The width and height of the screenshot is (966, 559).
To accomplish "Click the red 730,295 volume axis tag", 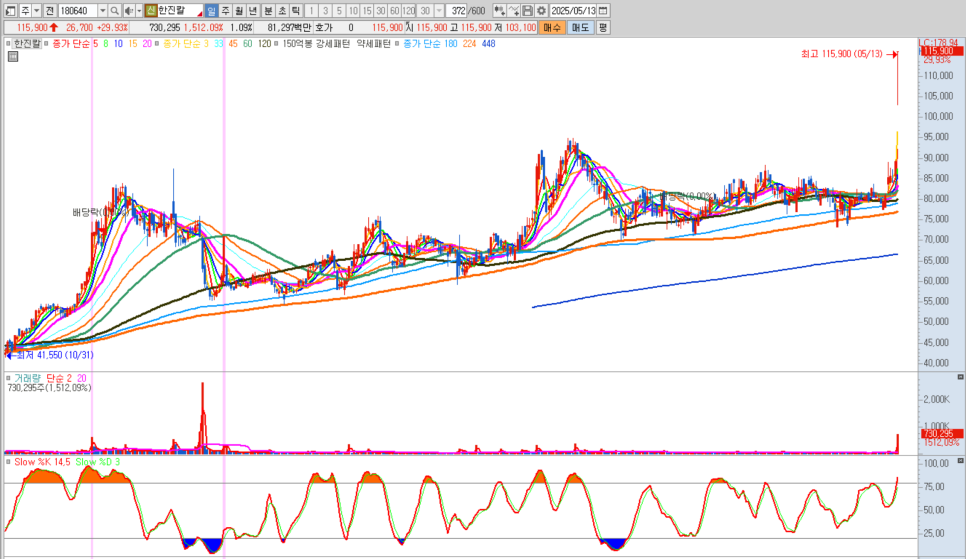I will pos(941,434).
